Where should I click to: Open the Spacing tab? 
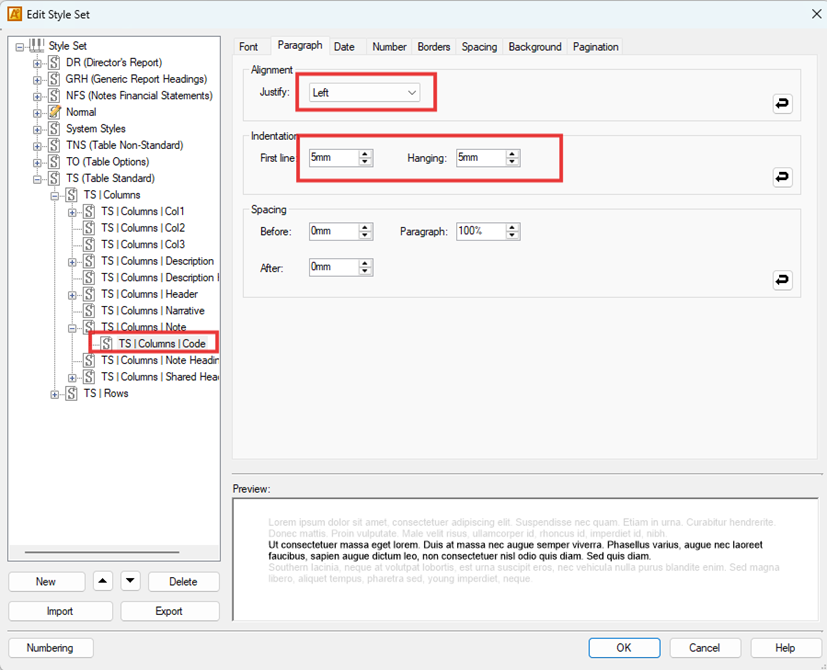tap(479, 47)
